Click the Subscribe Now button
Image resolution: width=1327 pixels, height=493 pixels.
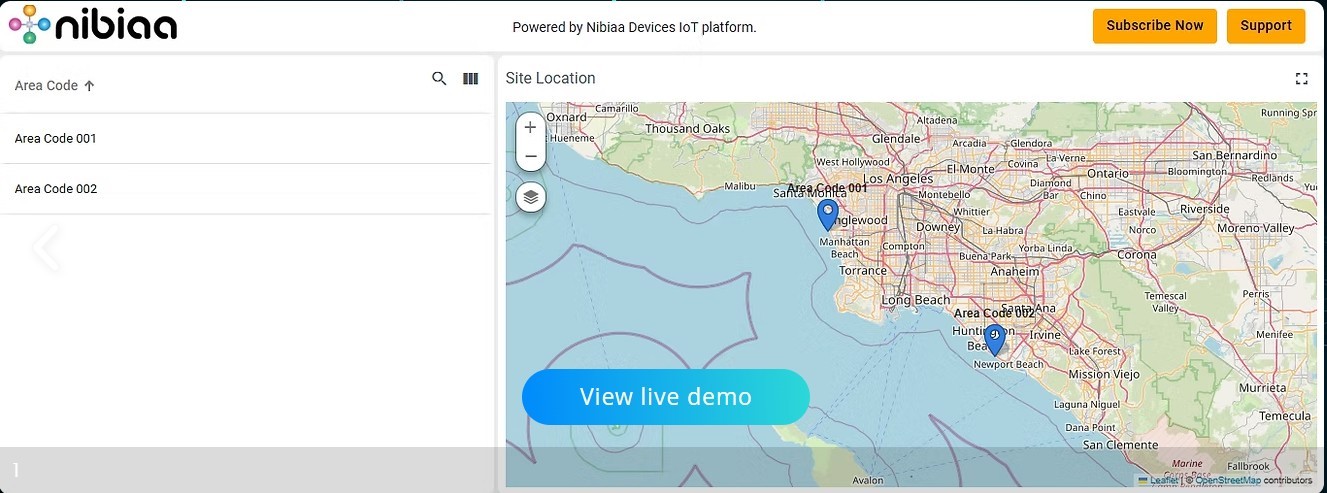pyautogui.click(x=1154, y=26)
